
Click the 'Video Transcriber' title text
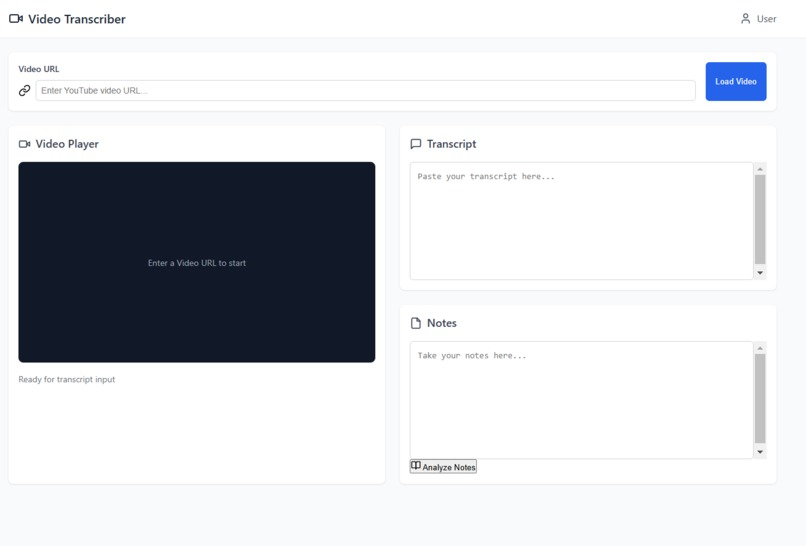point(77,19)
